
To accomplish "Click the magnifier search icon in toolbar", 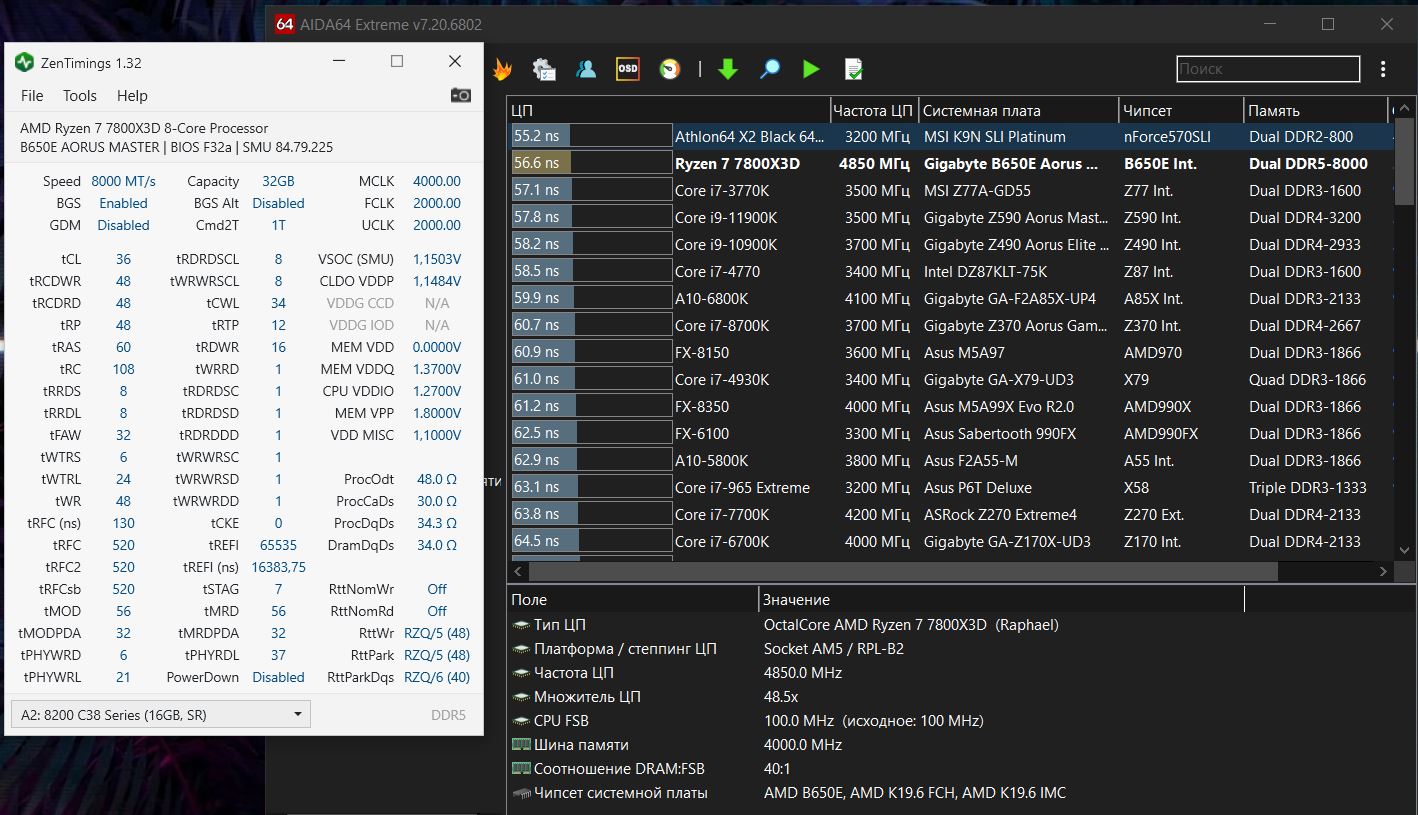I will (770, 69).
